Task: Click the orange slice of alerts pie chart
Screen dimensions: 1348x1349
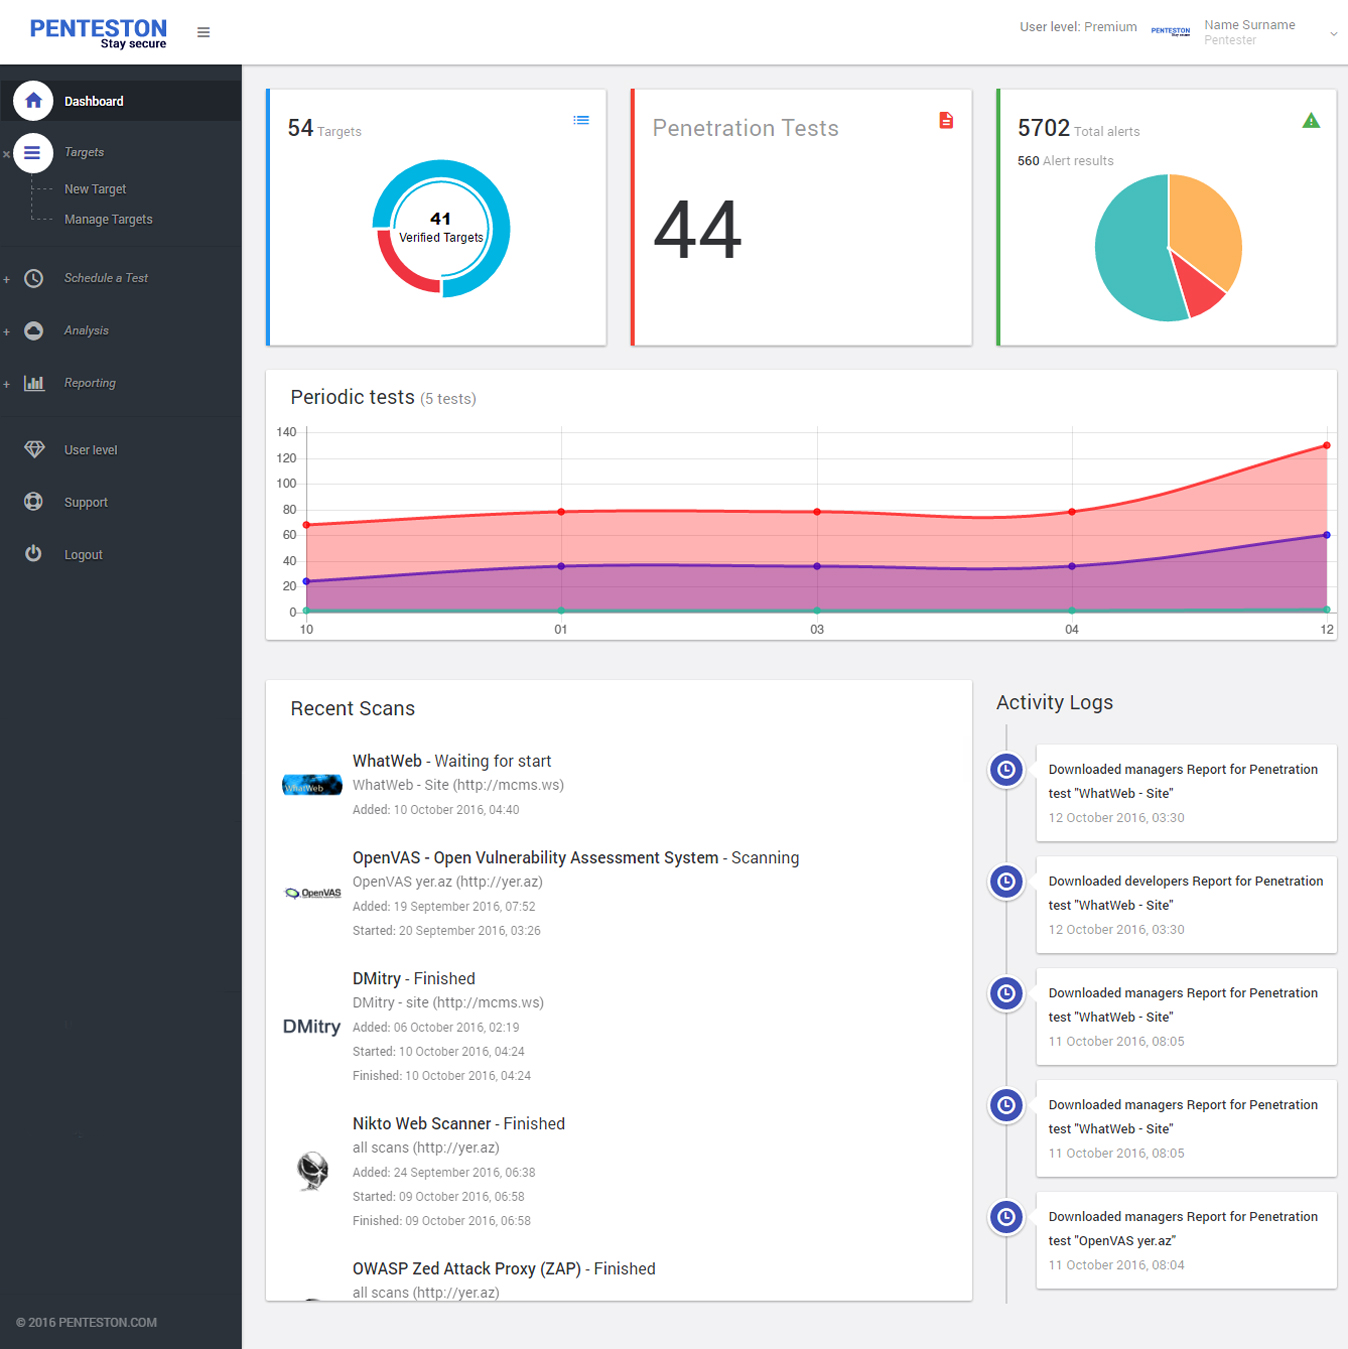Action: coord(1205,225)
